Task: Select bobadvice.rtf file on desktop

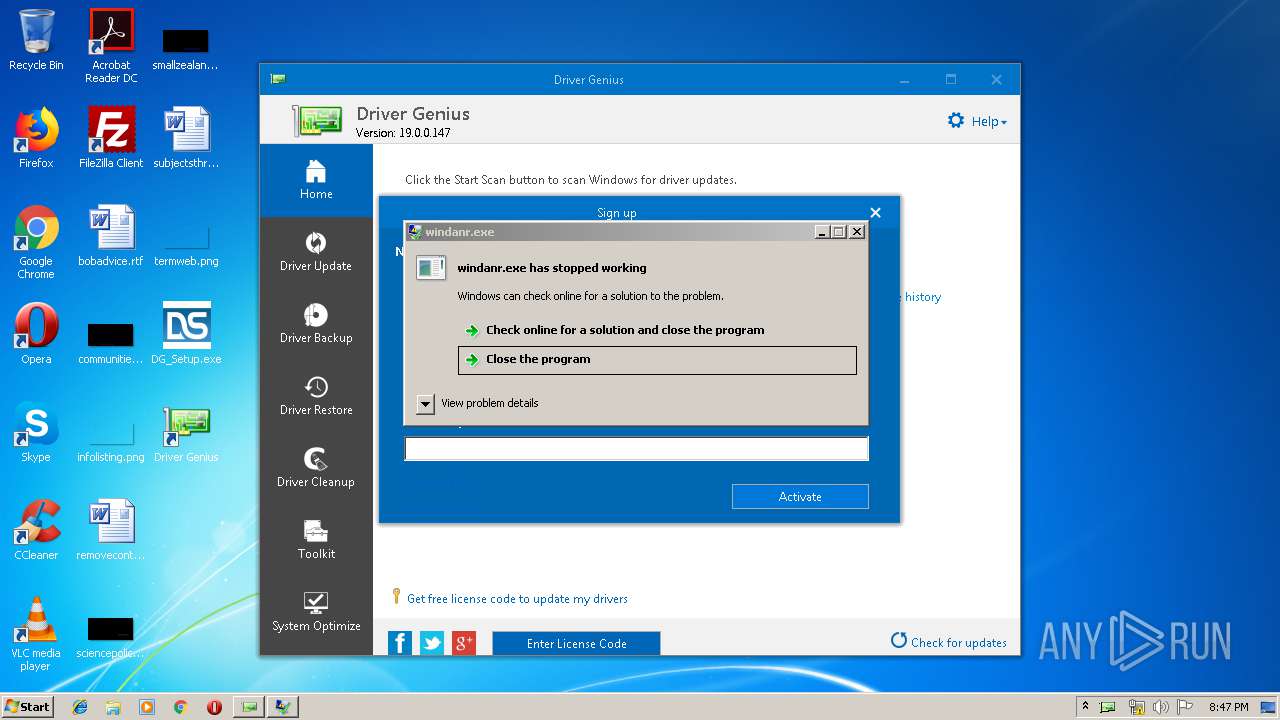Action: point(111,236)
